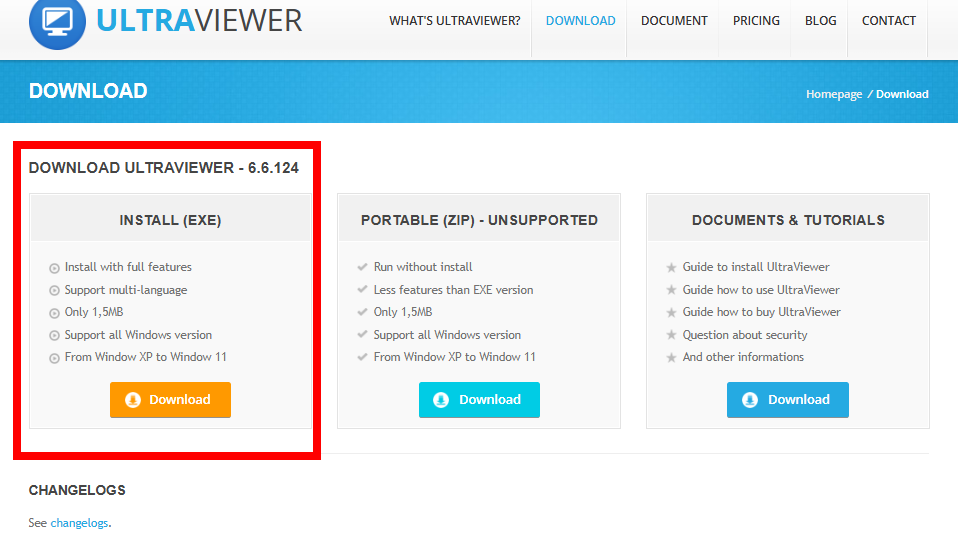The image size is (958, 547).
Task: Click From Window XP to Window 11 in Install card
Action: [145, 357]
